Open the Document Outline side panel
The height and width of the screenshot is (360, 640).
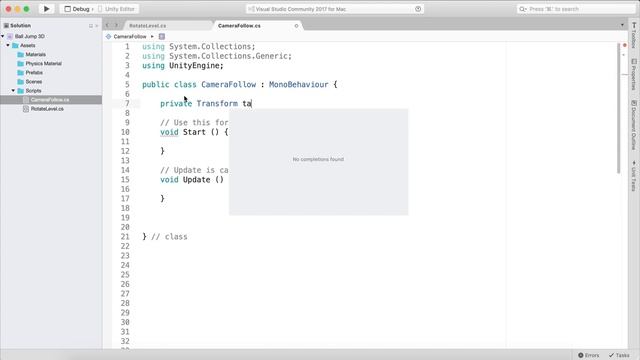634,125
